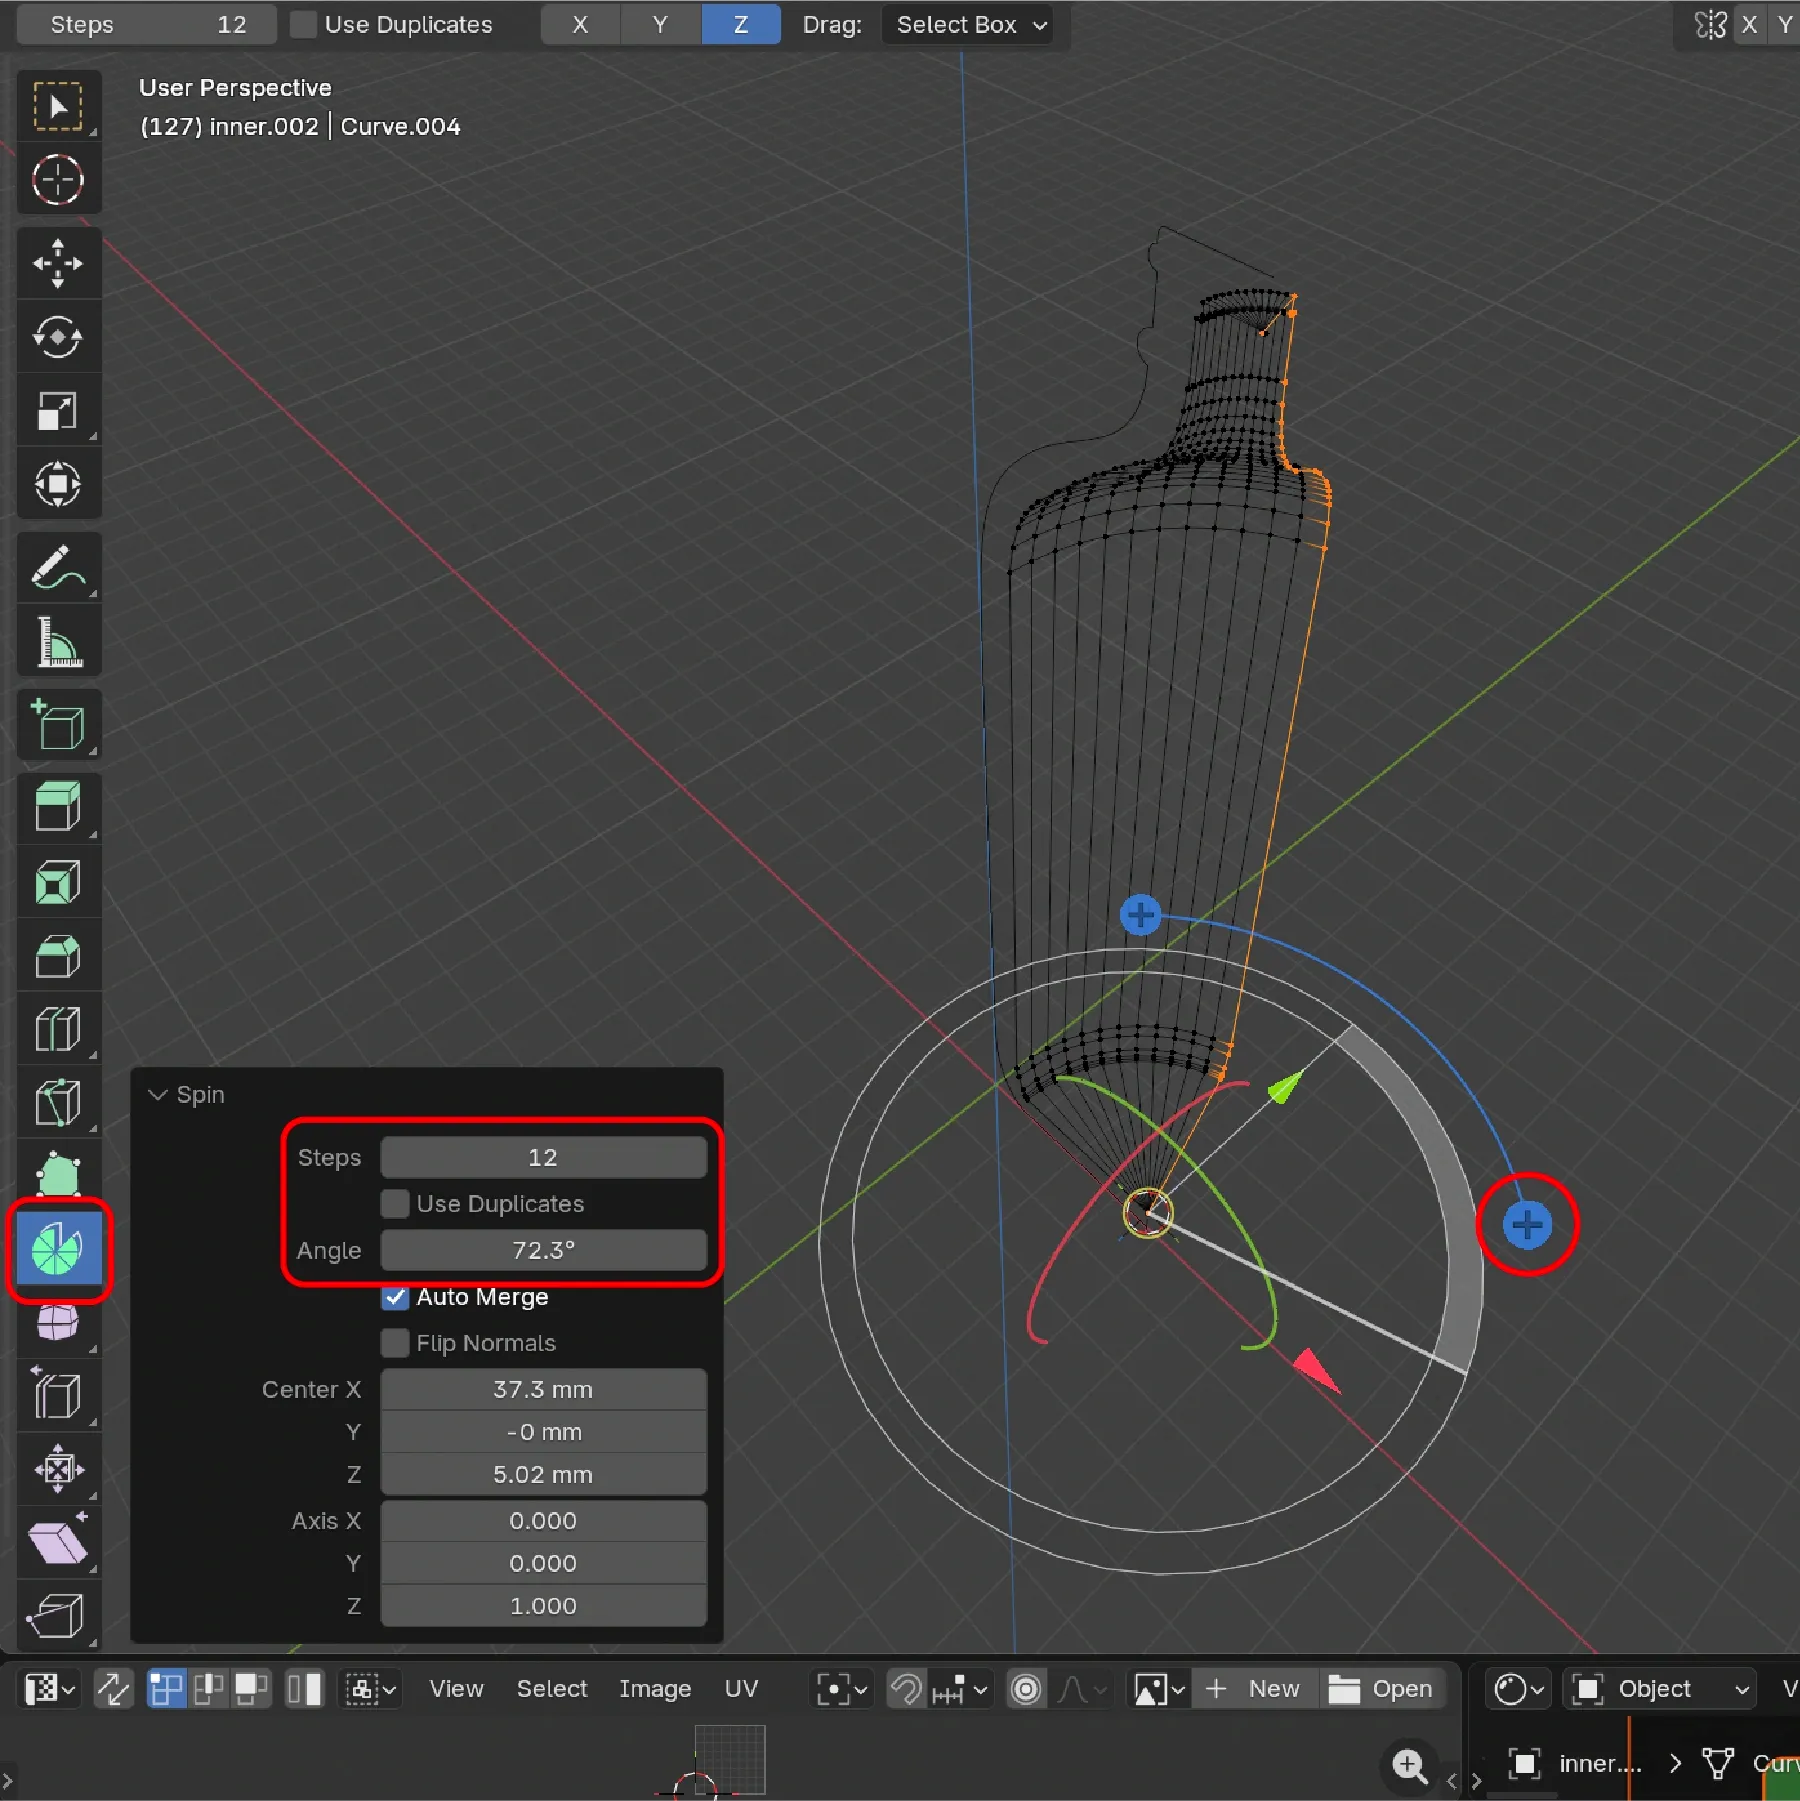Open the Object mode dropdown
Viewport: 1800px width, 1801px height.
point(1659,1689)
